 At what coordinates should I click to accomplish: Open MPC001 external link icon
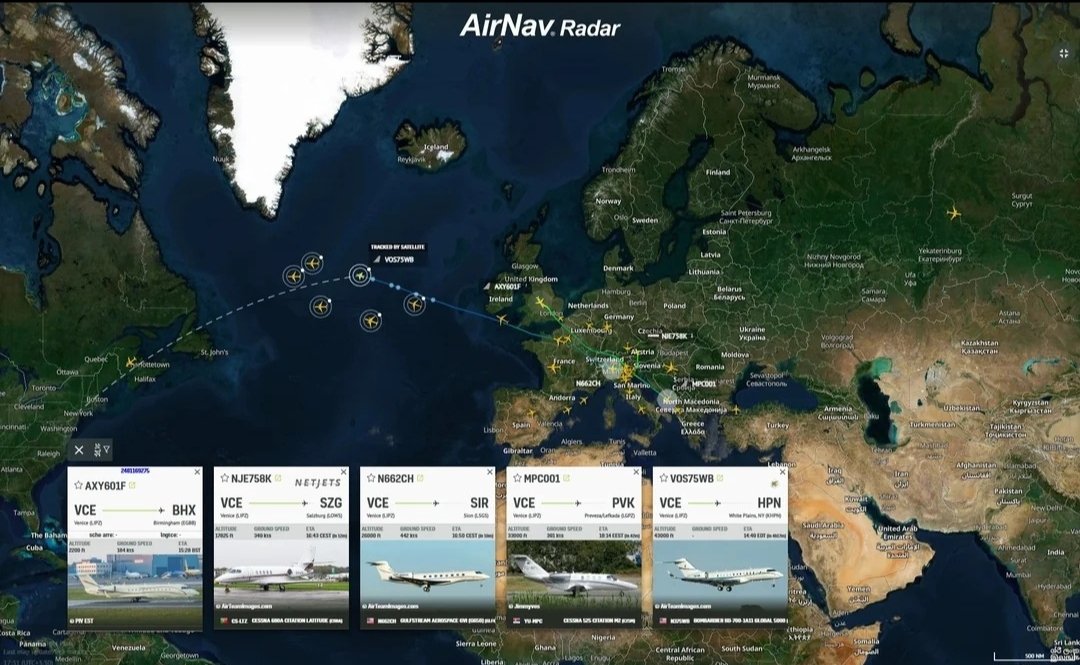pos(566,478)
